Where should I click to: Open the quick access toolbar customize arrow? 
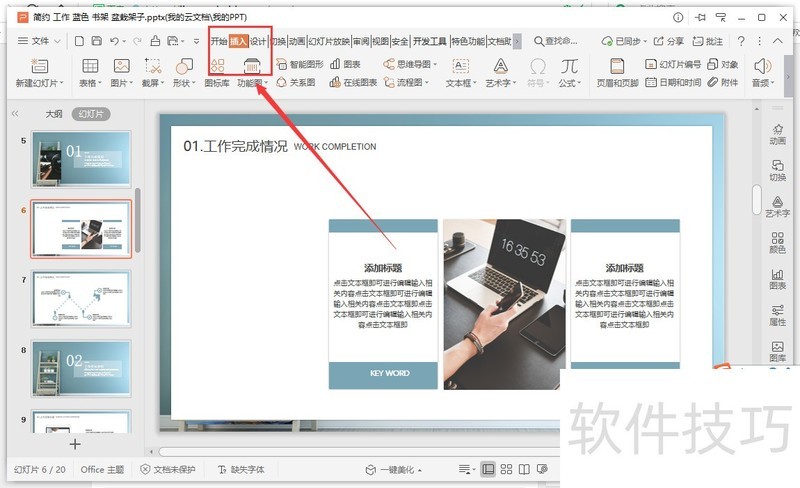tap(196, 41)
